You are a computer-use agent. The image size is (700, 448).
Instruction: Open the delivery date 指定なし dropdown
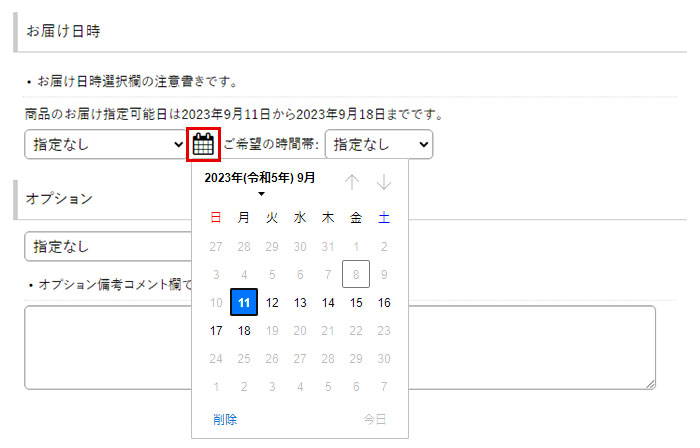tap(105, 145)
